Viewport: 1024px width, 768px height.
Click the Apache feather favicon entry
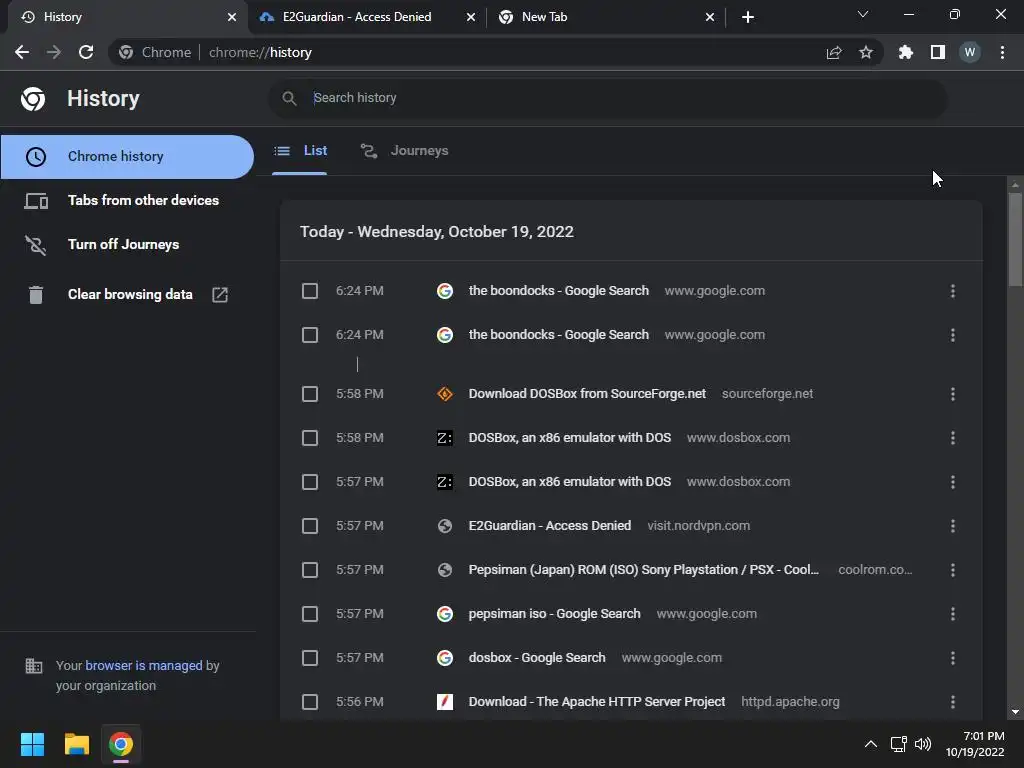click(x=445, y=702)
